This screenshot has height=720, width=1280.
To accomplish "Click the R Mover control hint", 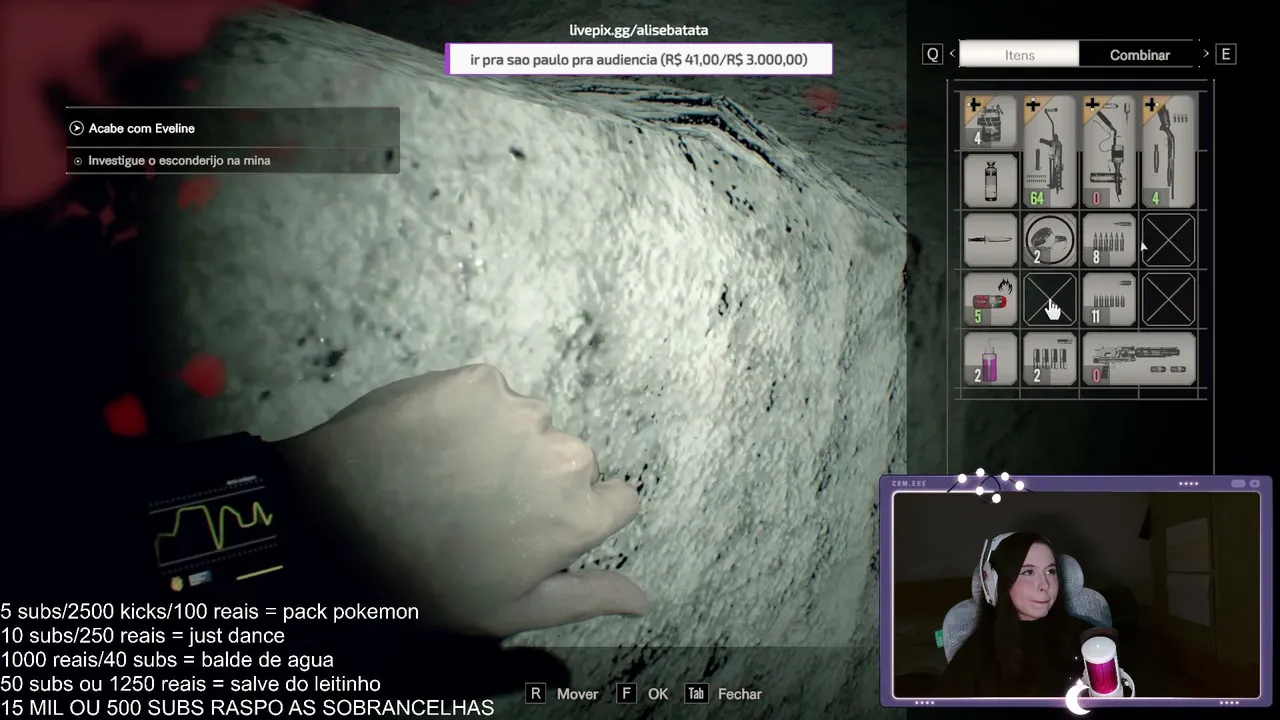I will (562, 694).
